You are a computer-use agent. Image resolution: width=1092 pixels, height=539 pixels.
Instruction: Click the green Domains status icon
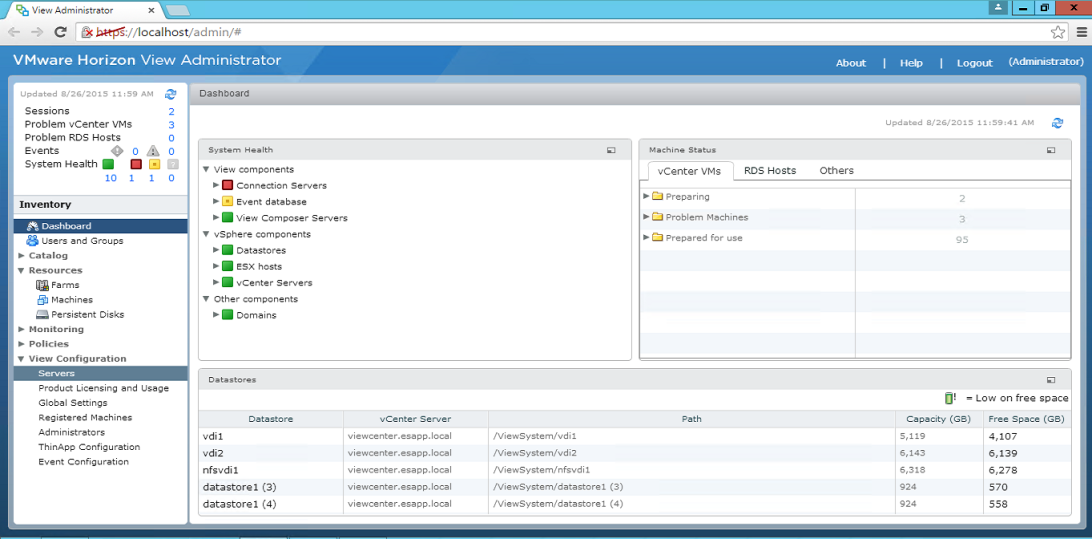pyautogui.click(x=227, y=315)
